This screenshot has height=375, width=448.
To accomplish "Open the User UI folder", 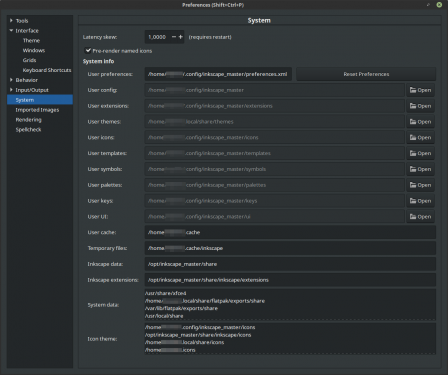I will pyautogui.click(x=420, y=217).
